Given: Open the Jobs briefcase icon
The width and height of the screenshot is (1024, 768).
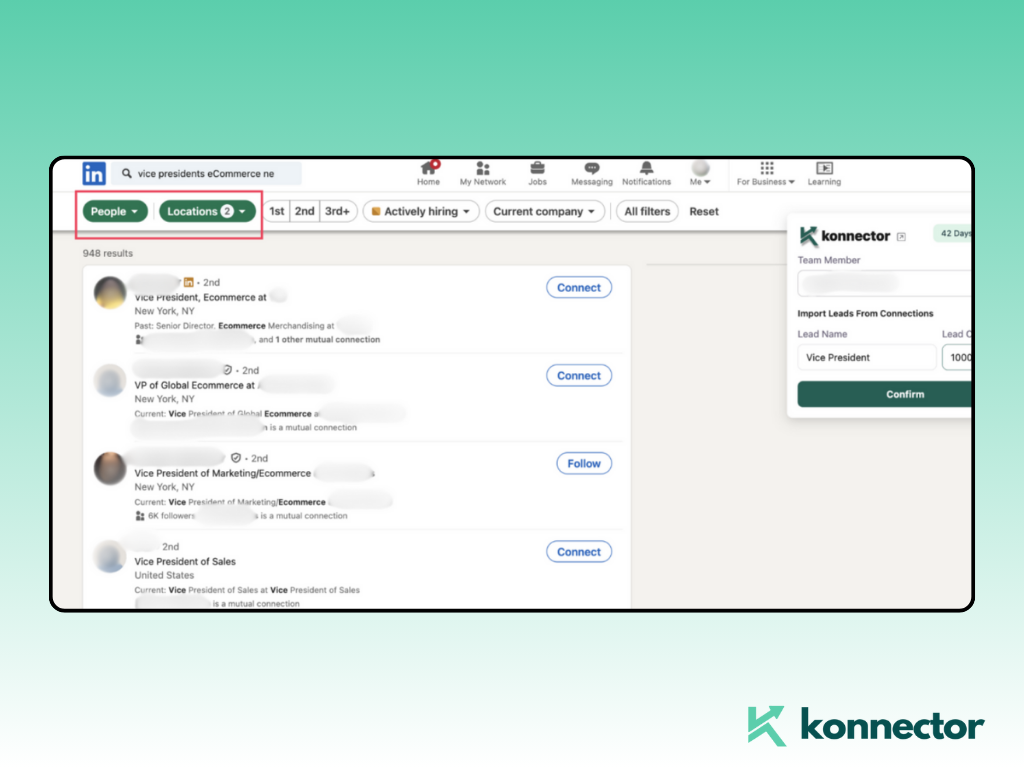Looking at the screenshot, I should pyautogui.click(x=537, y=168).
